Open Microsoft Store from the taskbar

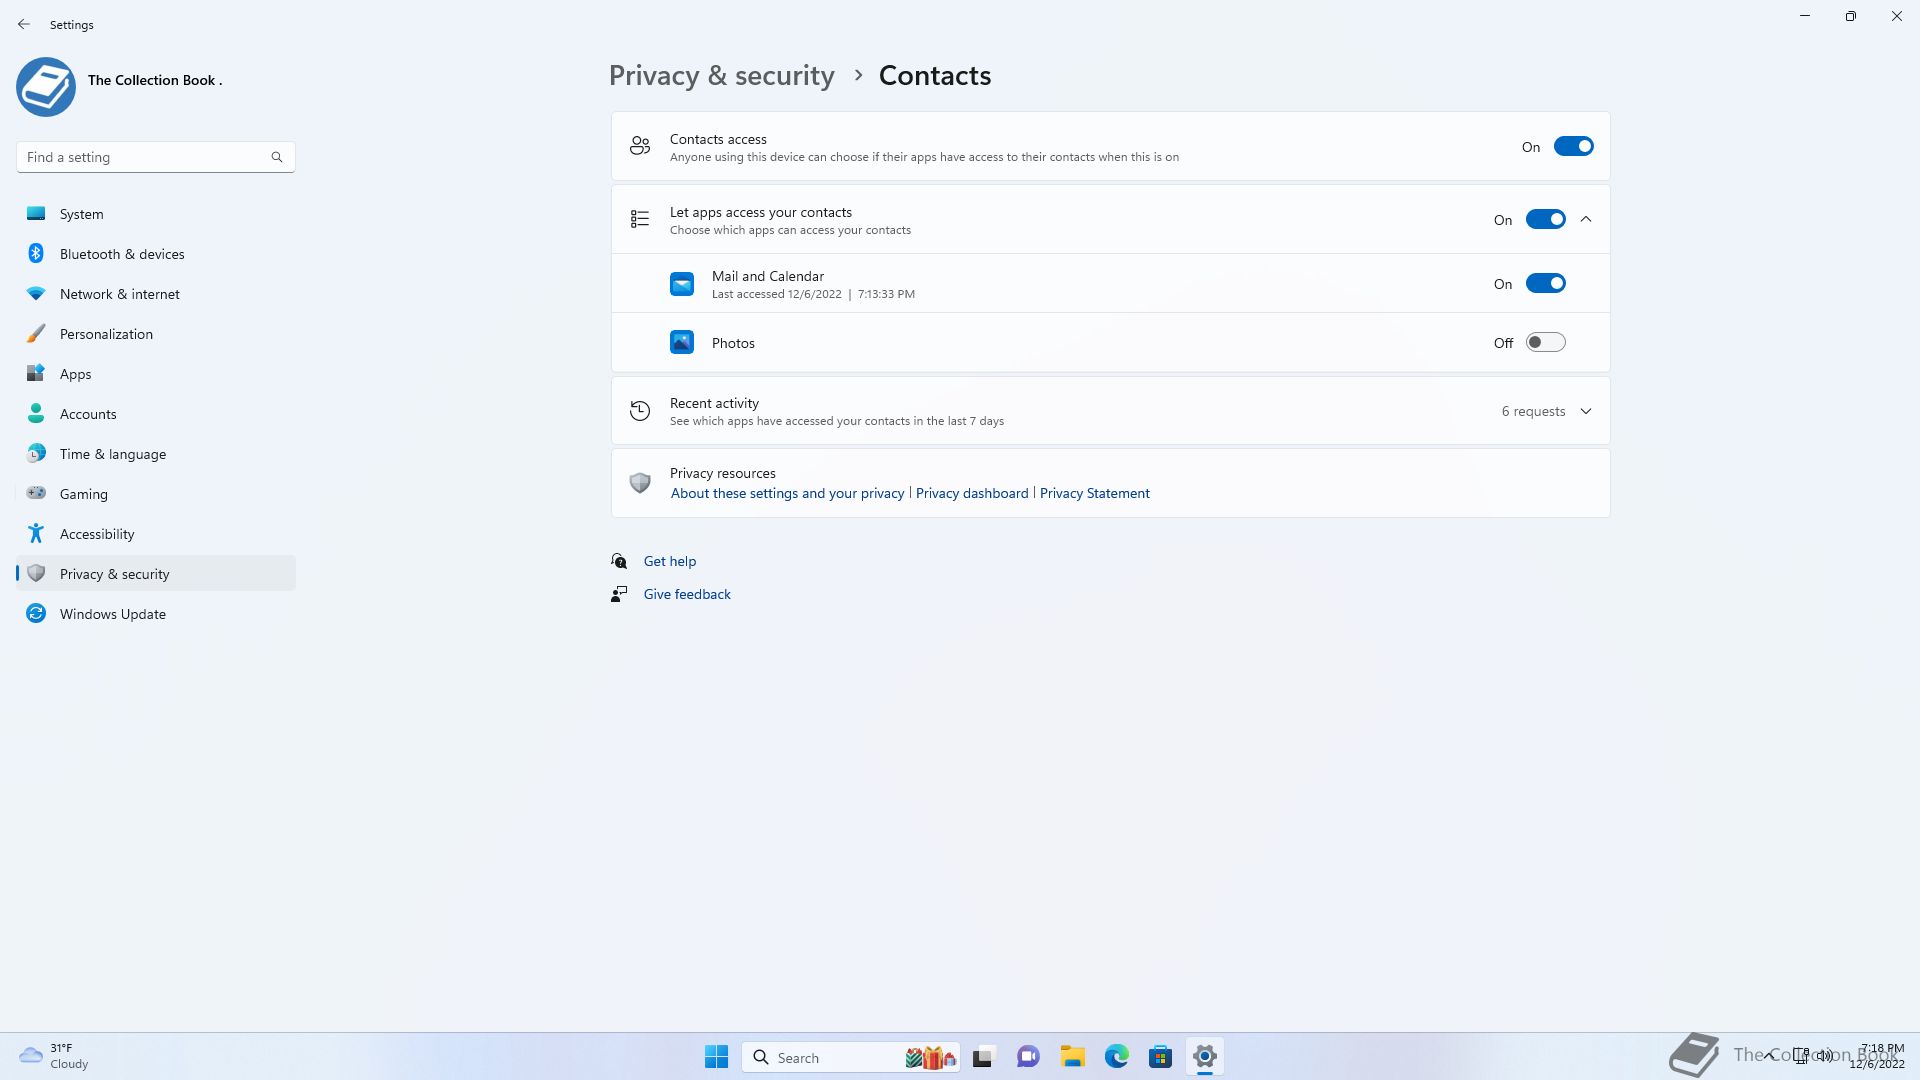click(x=1160, y=1057)
